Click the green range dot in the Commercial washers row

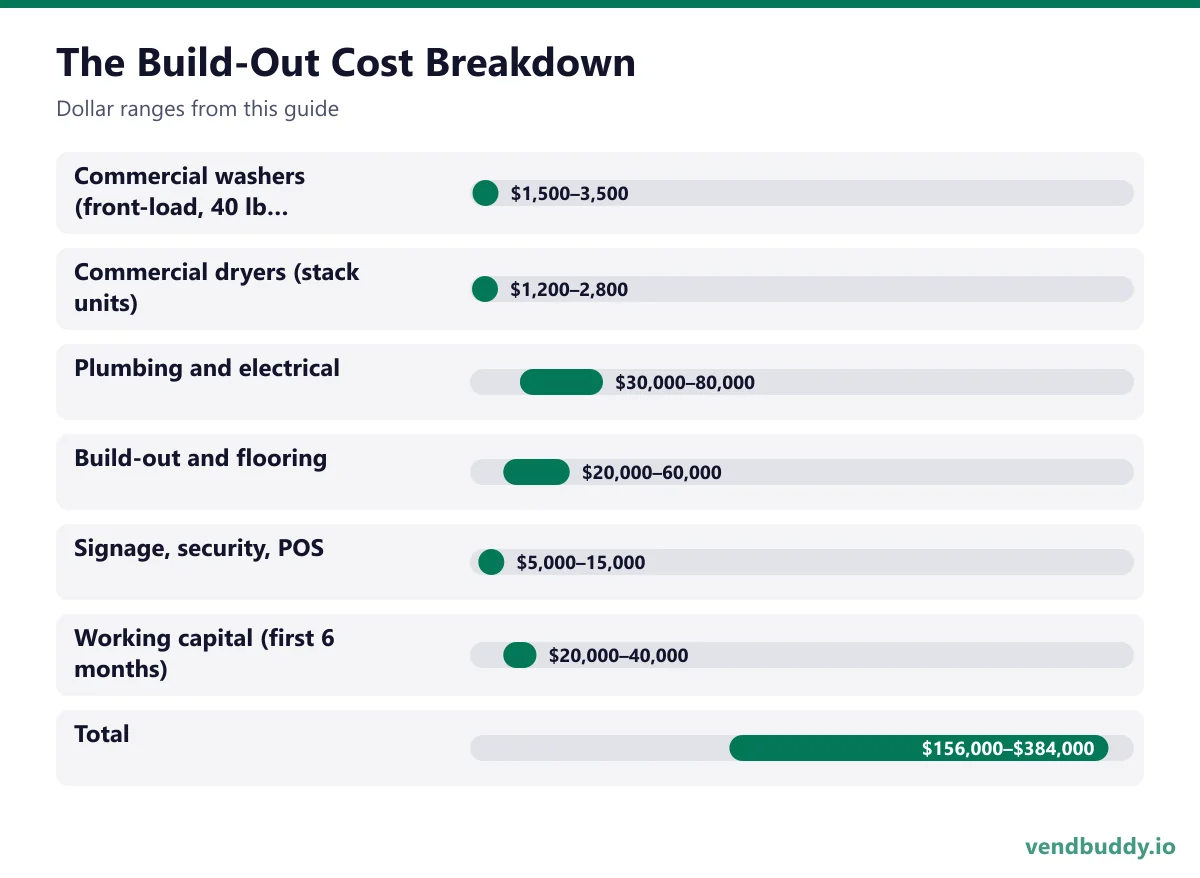coord(485,193)
